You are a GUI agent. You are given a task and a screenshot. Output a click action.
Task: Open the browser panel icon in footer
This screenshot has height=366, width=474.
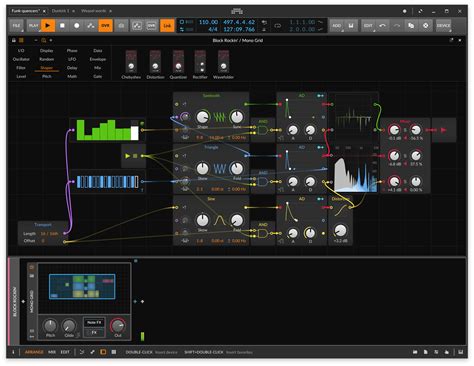pos(415,352)
